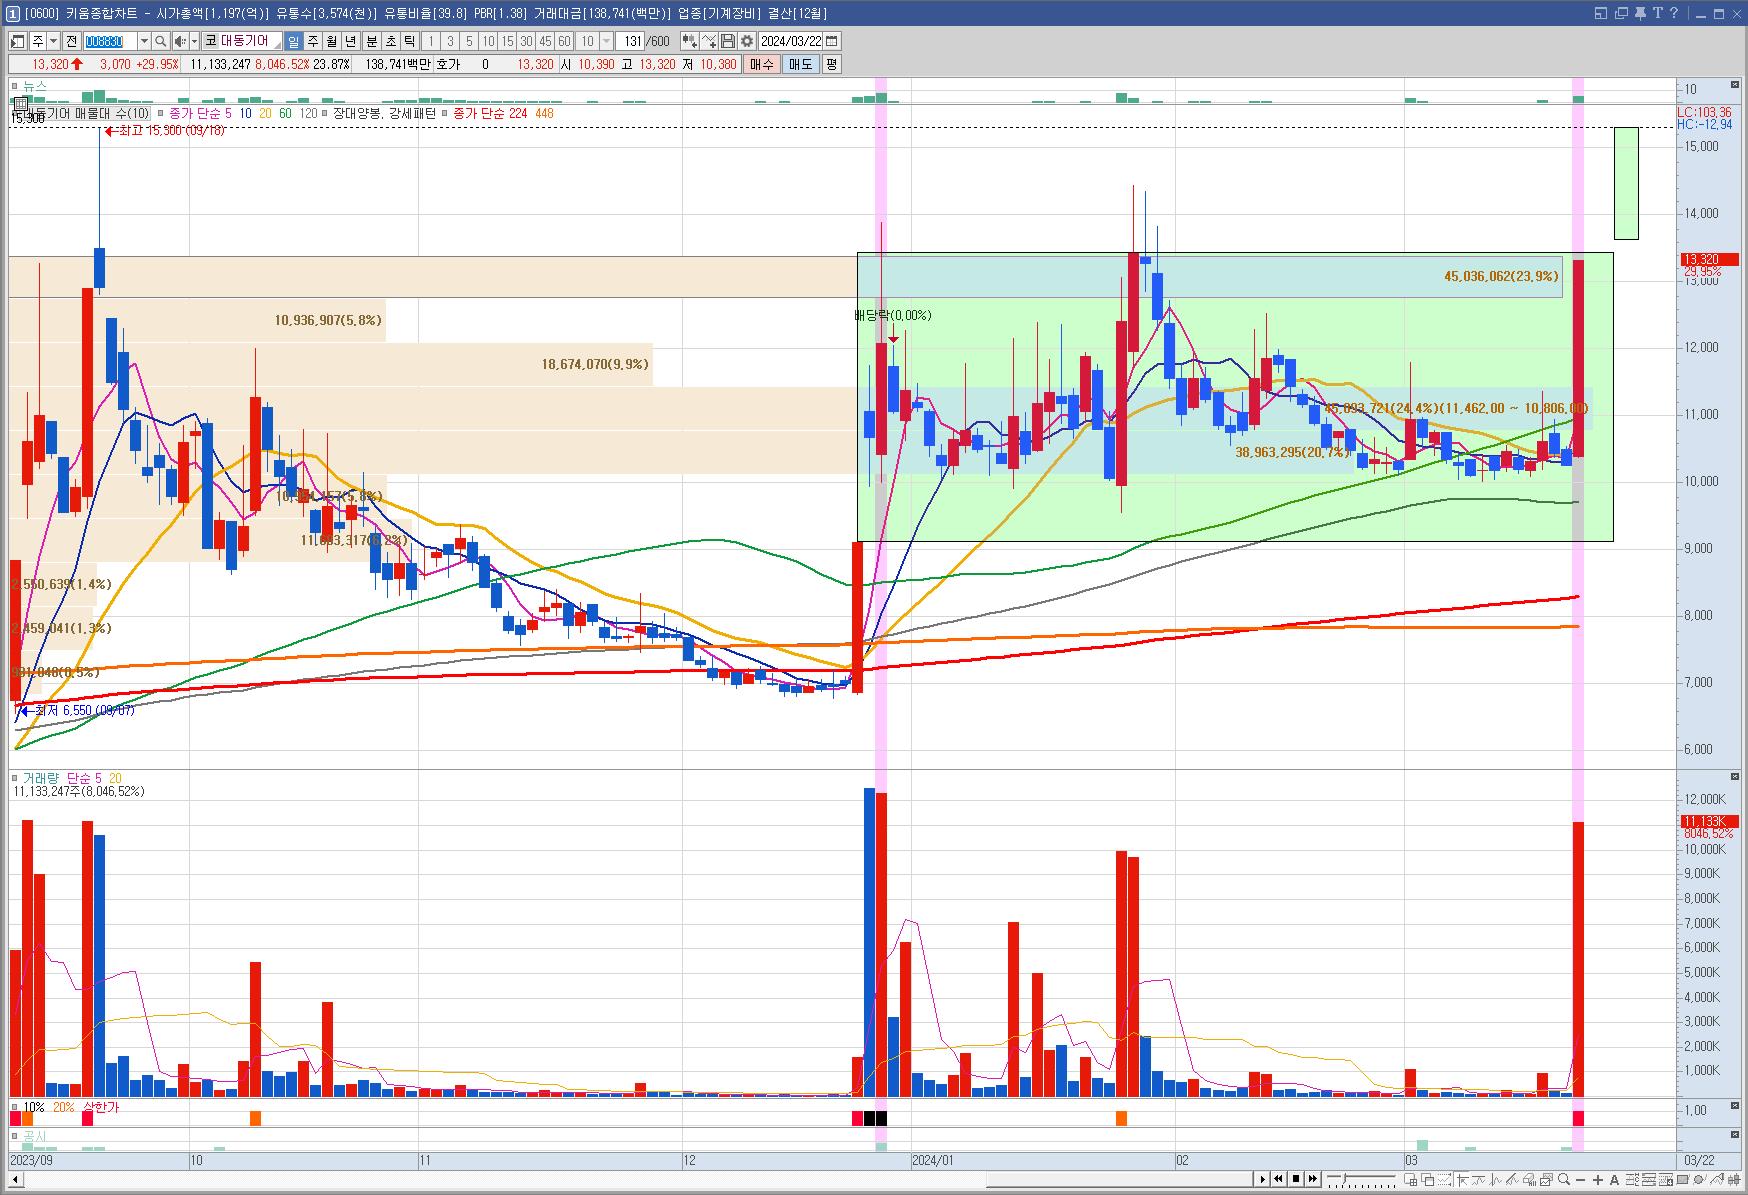
Task: Click the stock code input field 008830
Action: [110, 41]
